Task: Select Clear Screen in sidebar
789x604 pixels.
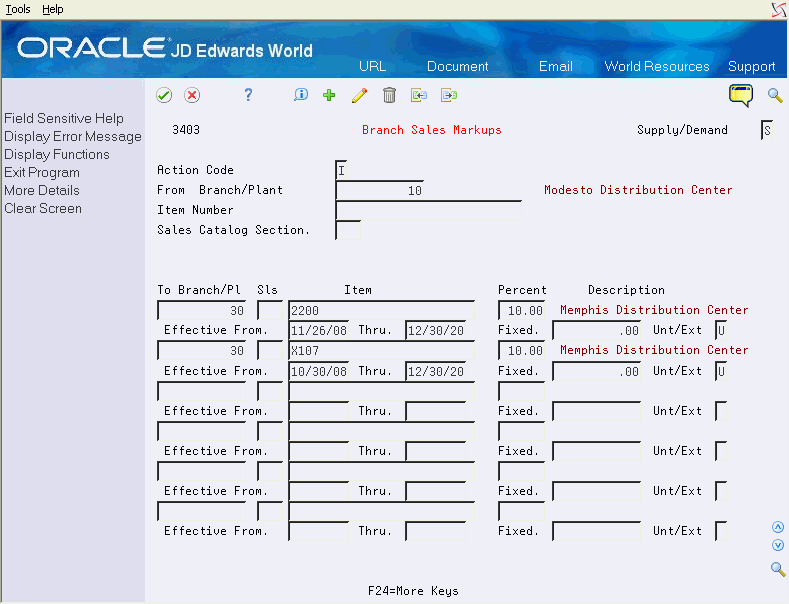Action: pyautogui.click(x=43, y=208)
